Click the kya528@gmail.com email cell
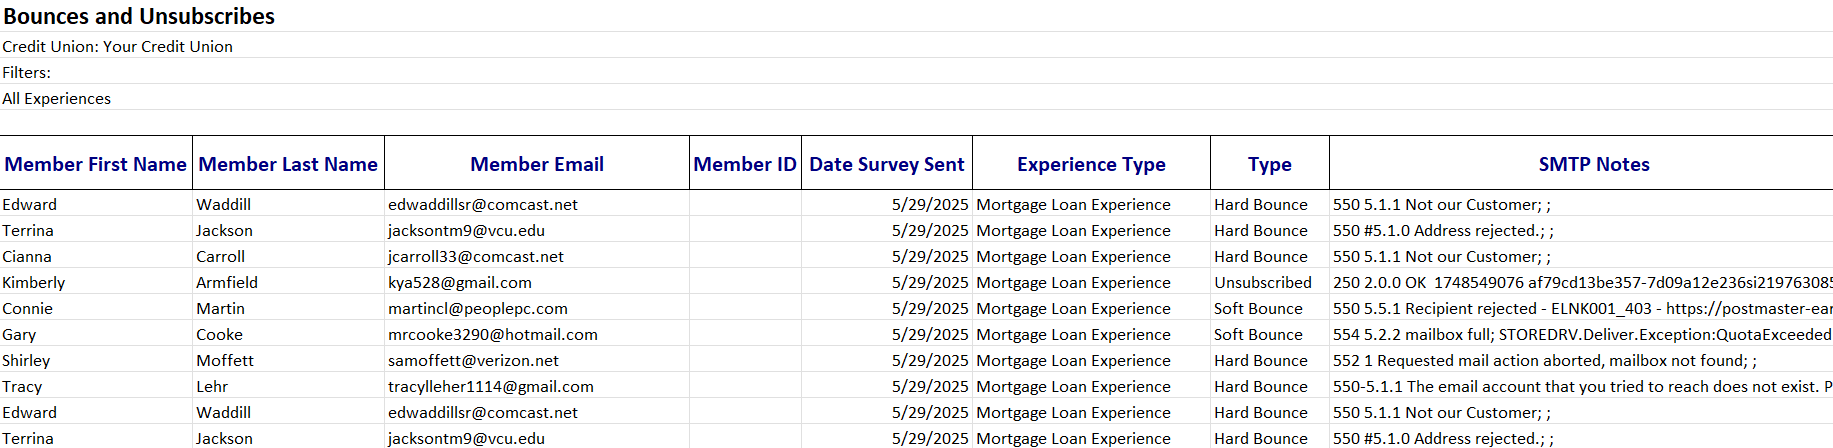The width and height of the screenshot is (1833, 448). (x=460, y=282)
